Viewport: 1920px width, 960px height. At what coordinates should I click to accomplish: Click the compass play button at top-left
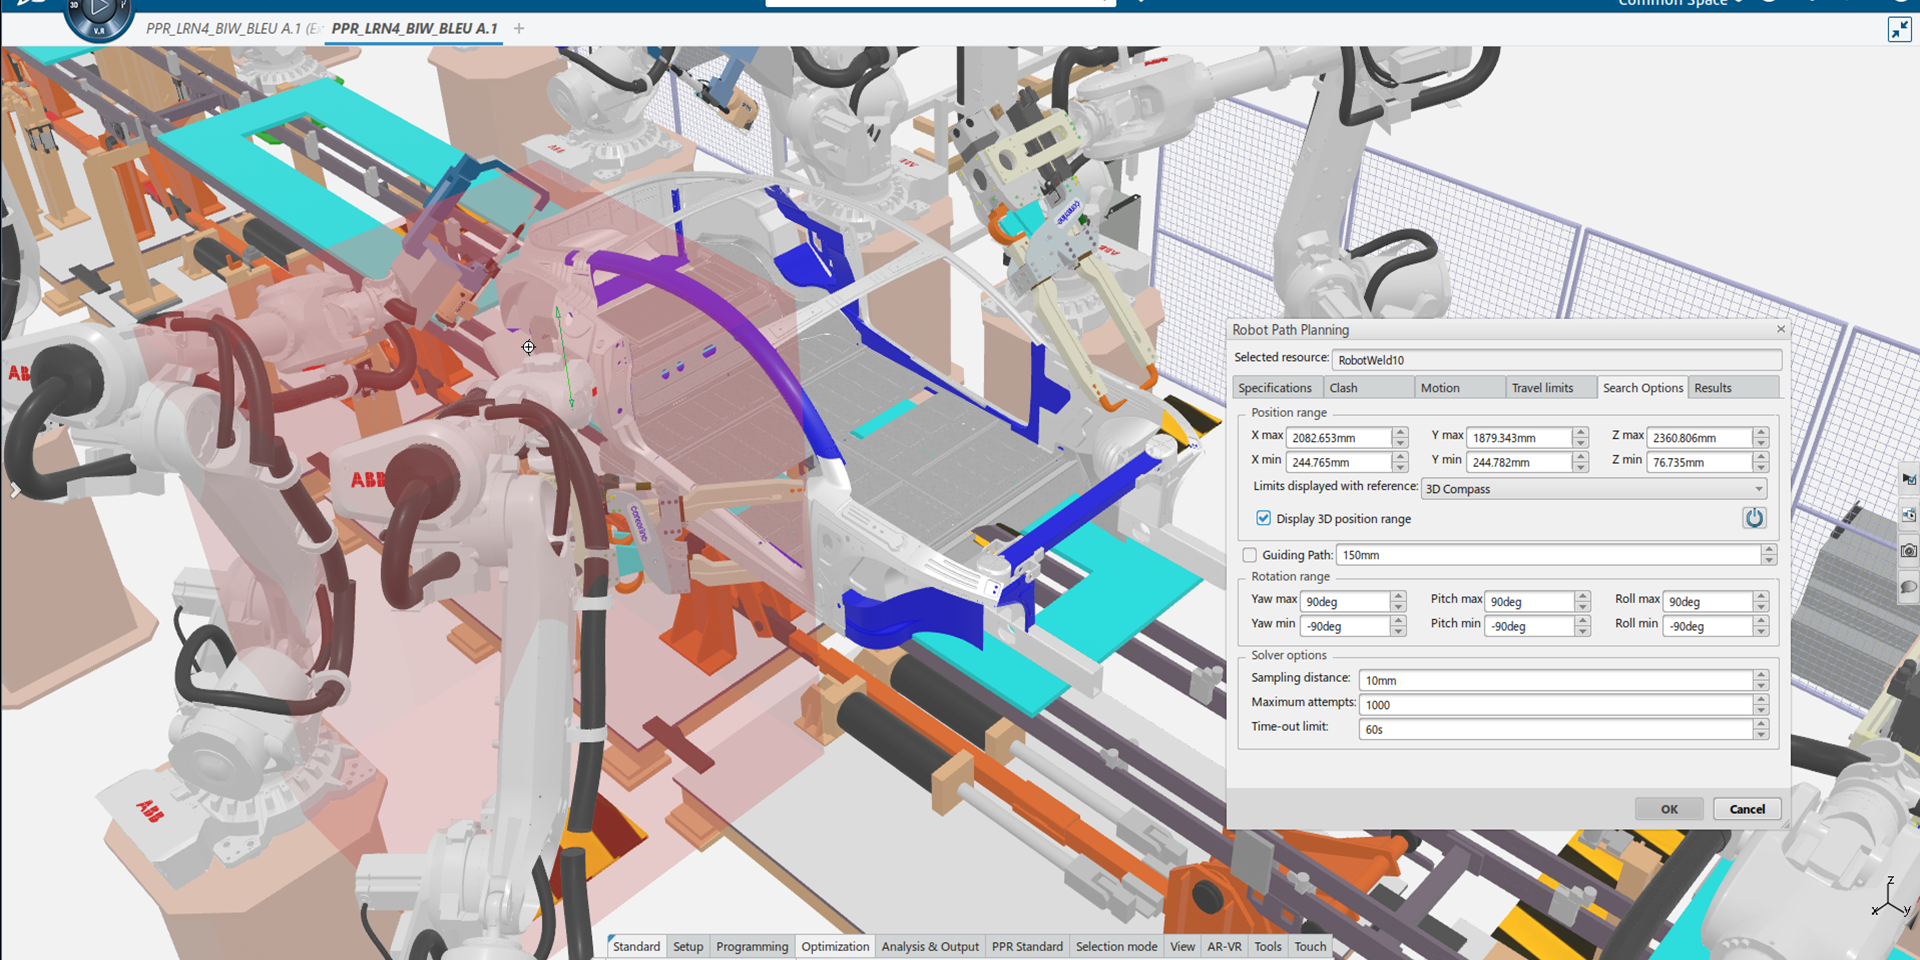(99, 10)
